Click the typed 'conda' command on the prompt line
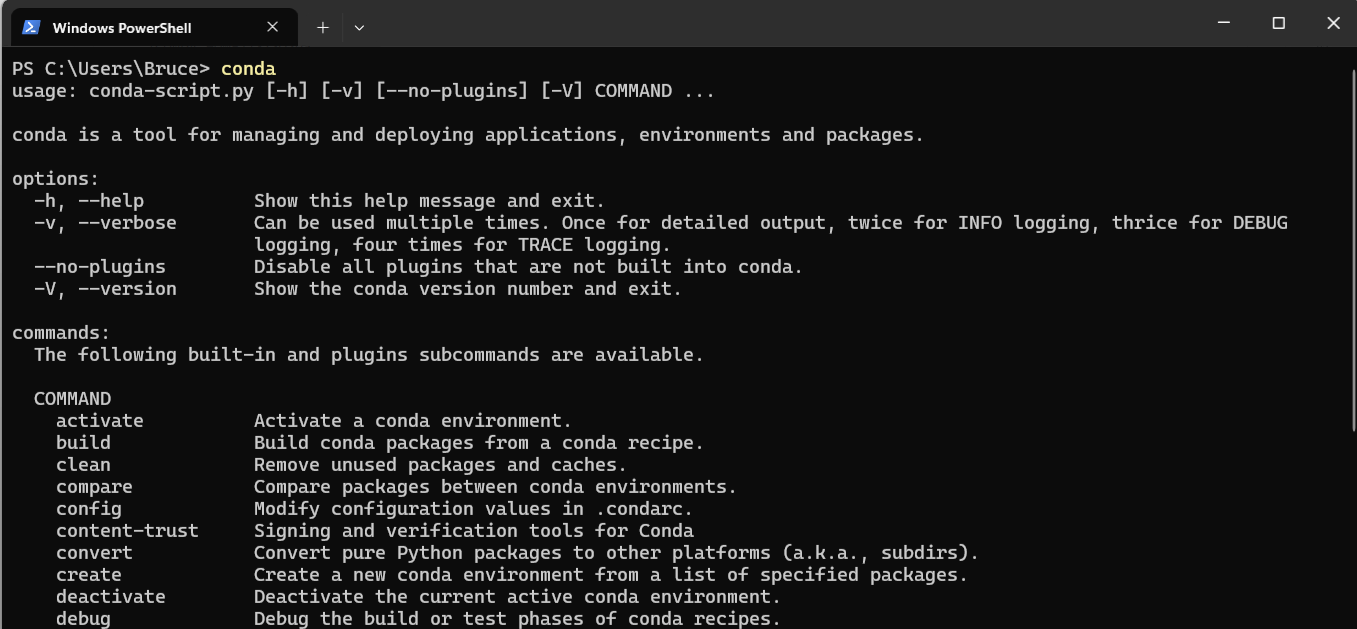1357x629 pixels. tap(248, 69)
